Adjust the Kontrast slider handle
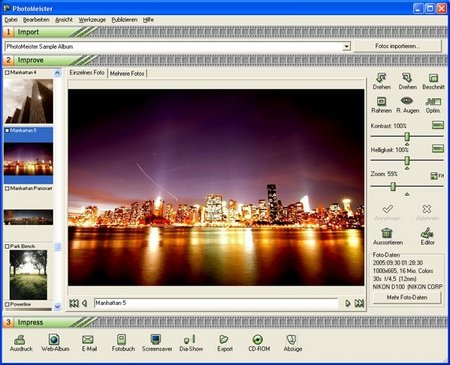 click(x=407, y=137)
